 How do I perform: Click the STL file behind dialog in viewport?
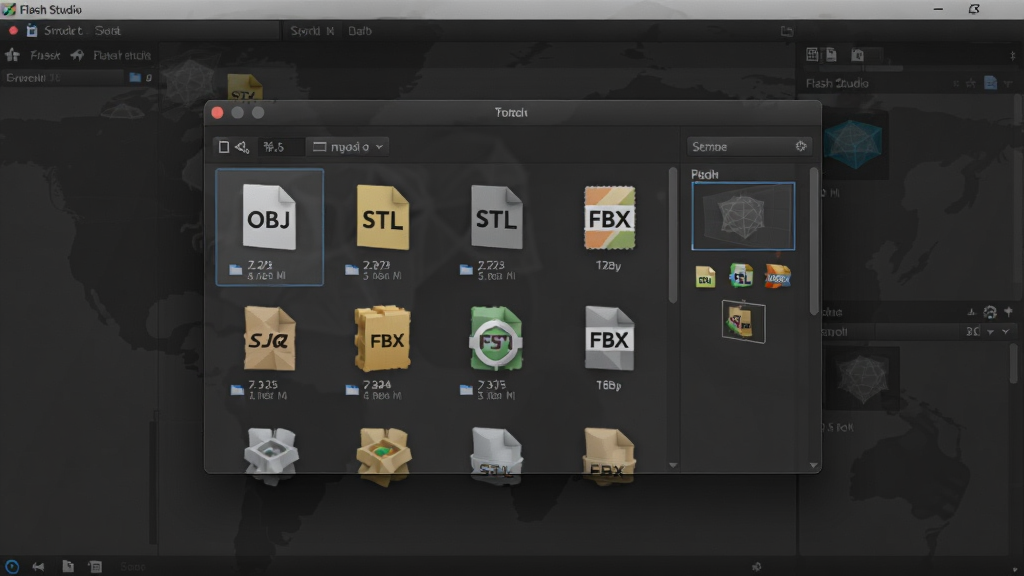coord(244,88)
